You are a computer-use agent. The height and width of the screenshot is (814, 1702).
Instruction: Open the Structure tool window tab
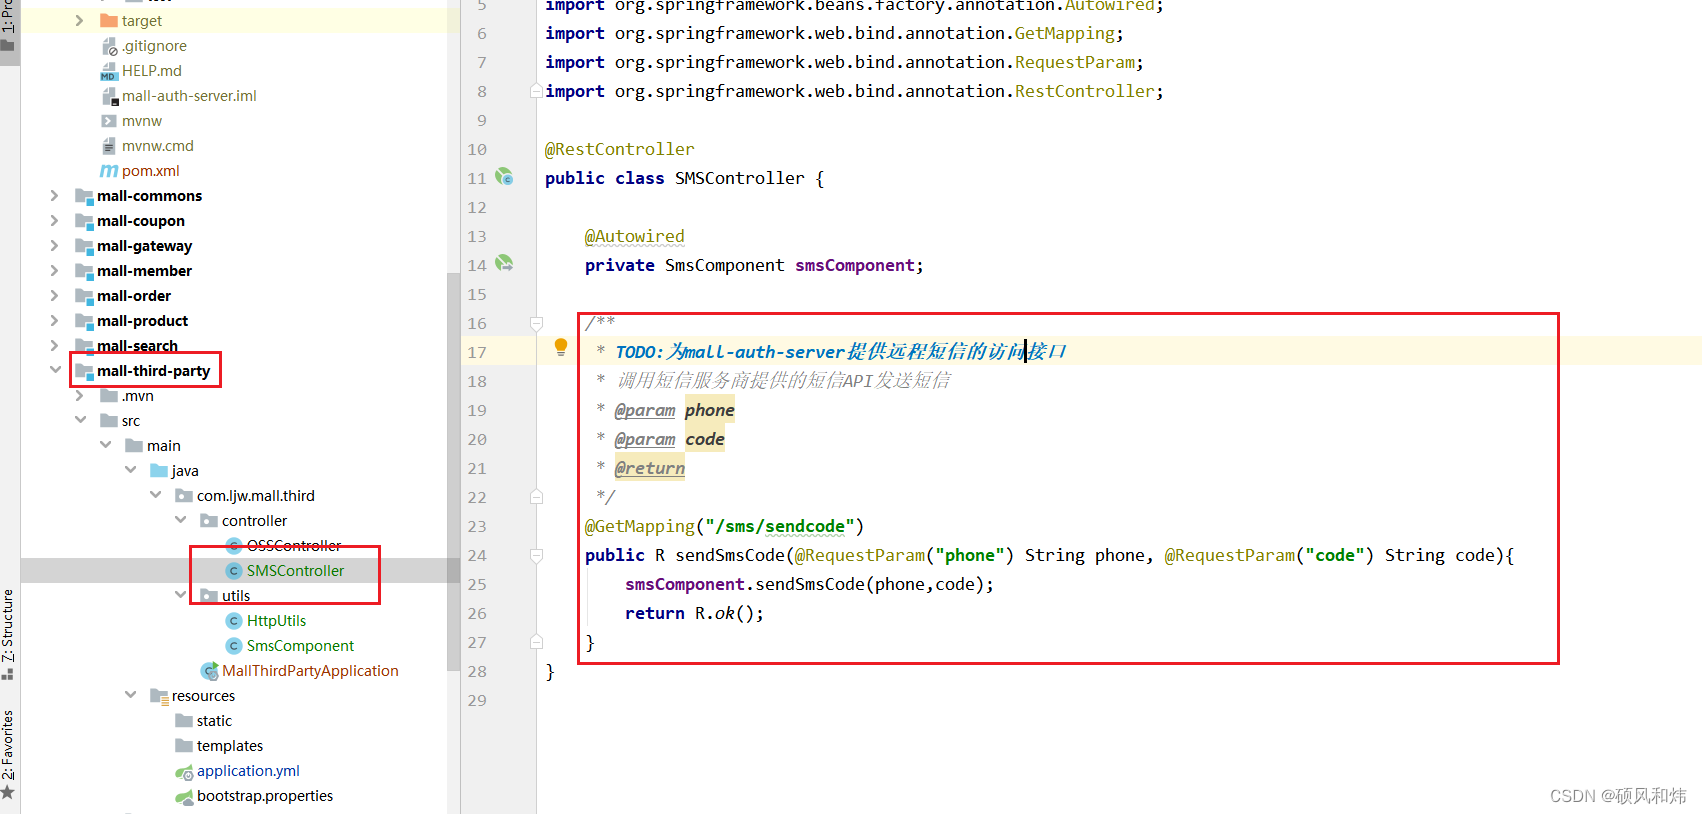pos(8,634)
